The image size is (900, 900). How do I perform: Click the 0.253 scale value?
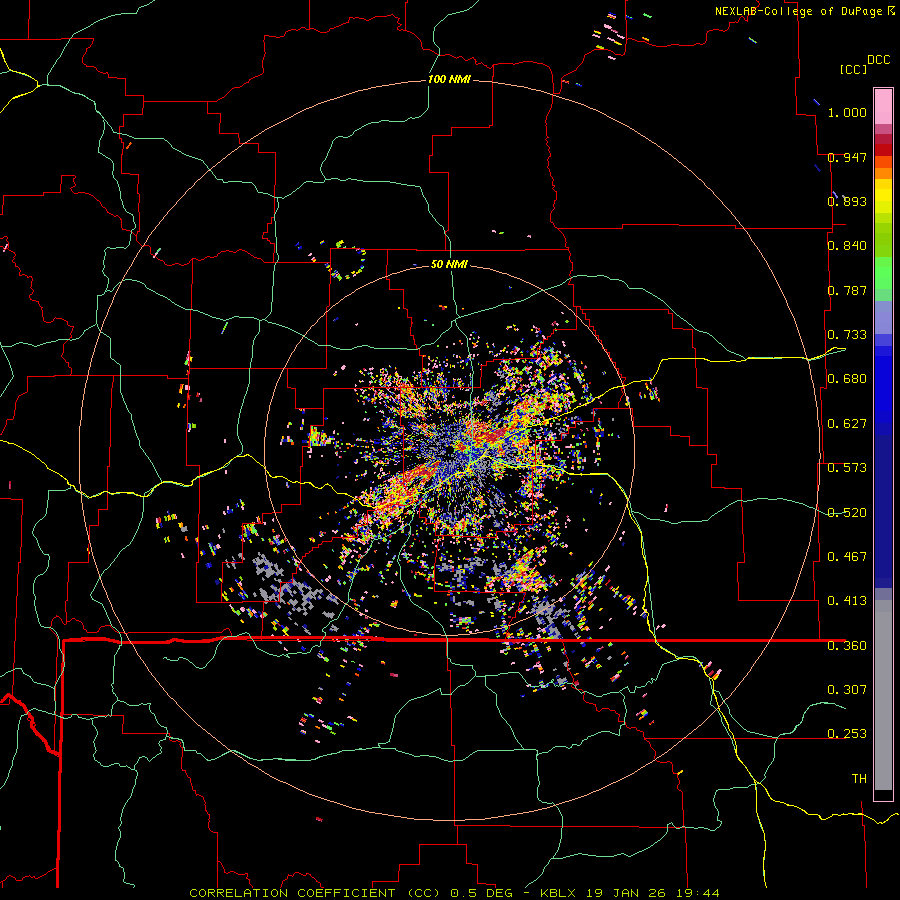pyautogui.click(x=847, y=734)
